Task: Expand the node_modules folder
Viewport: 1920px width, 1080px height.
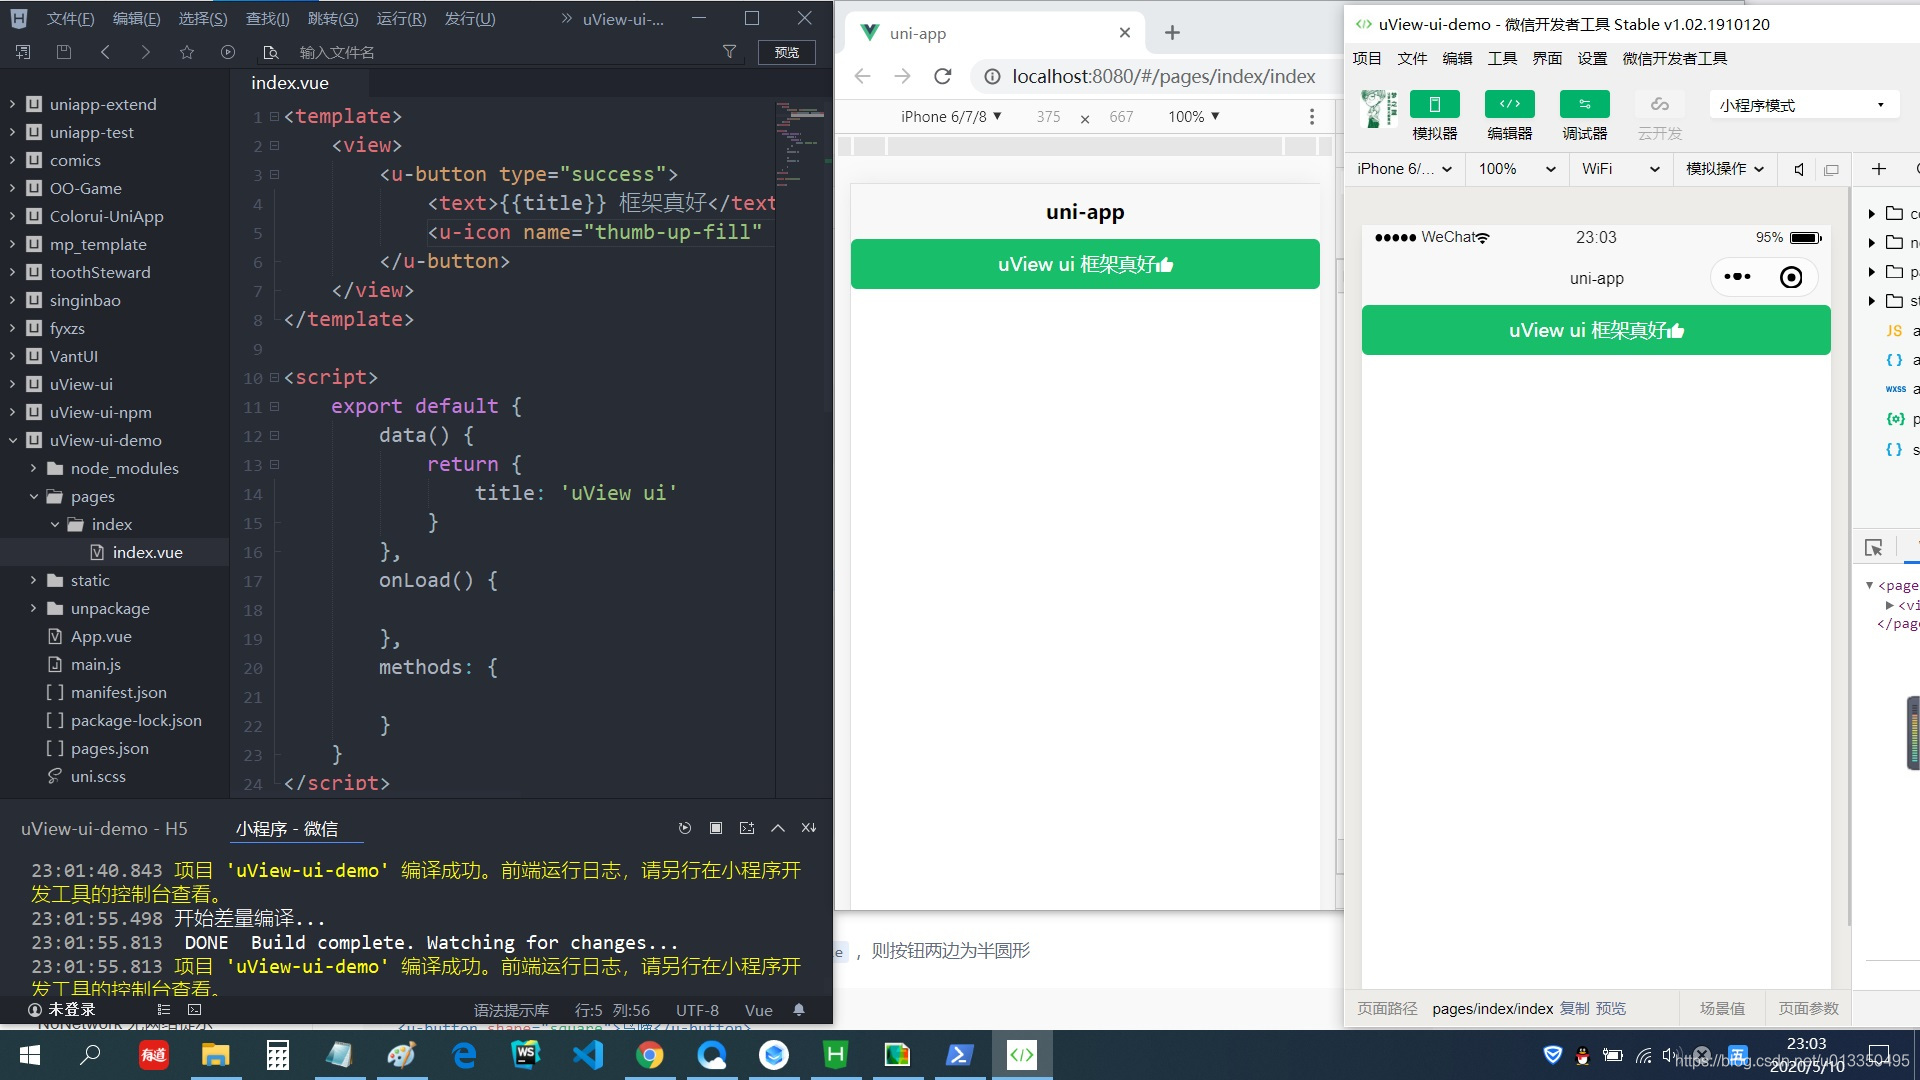Action: [x=33, y=468]
